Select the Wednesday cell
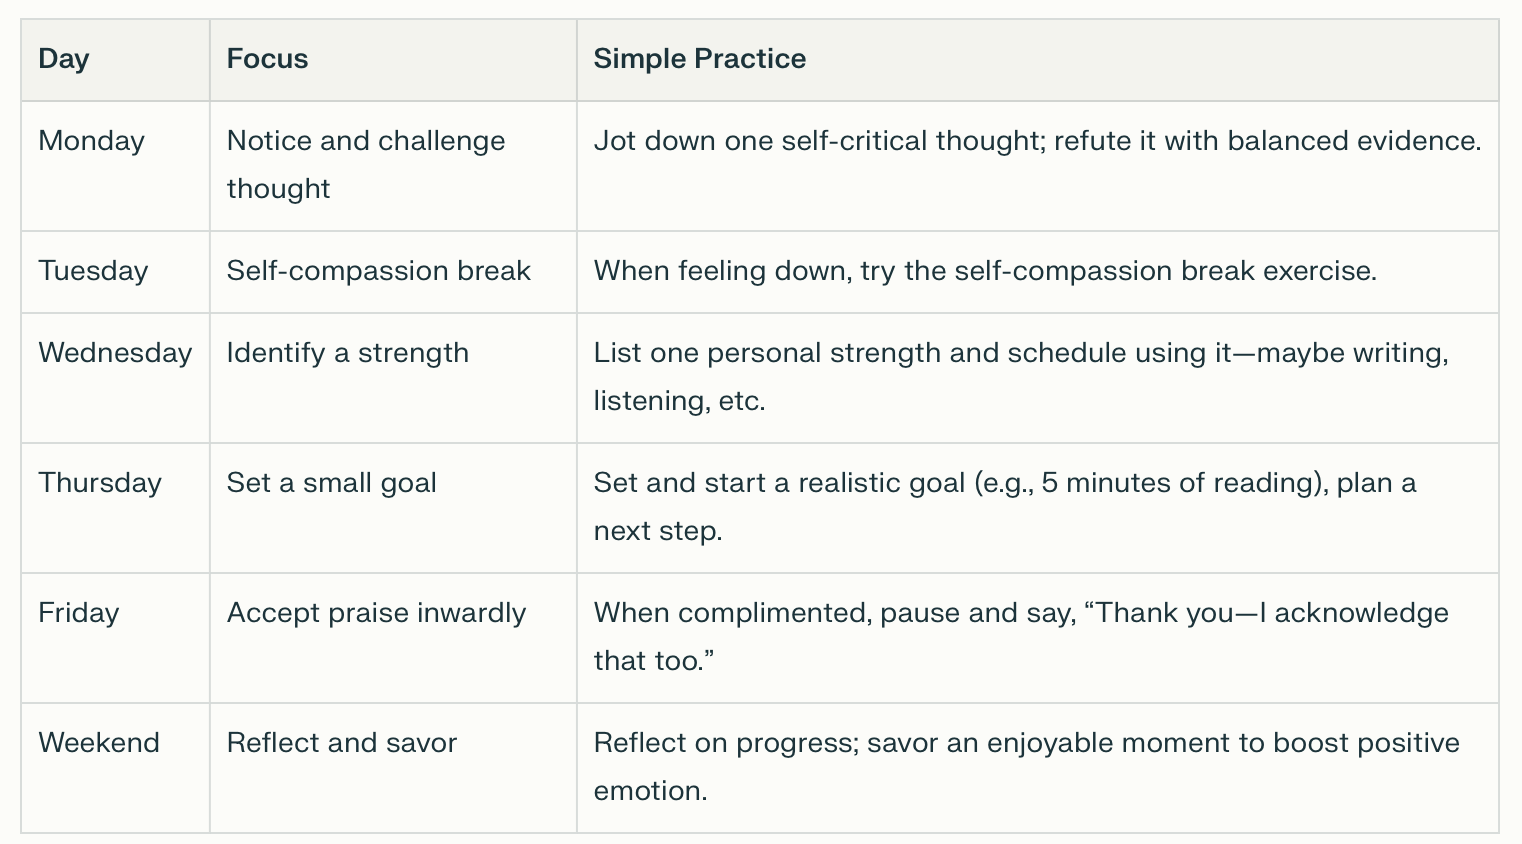1522x844 pixels. pyautogui.click(x=115, y=353)
